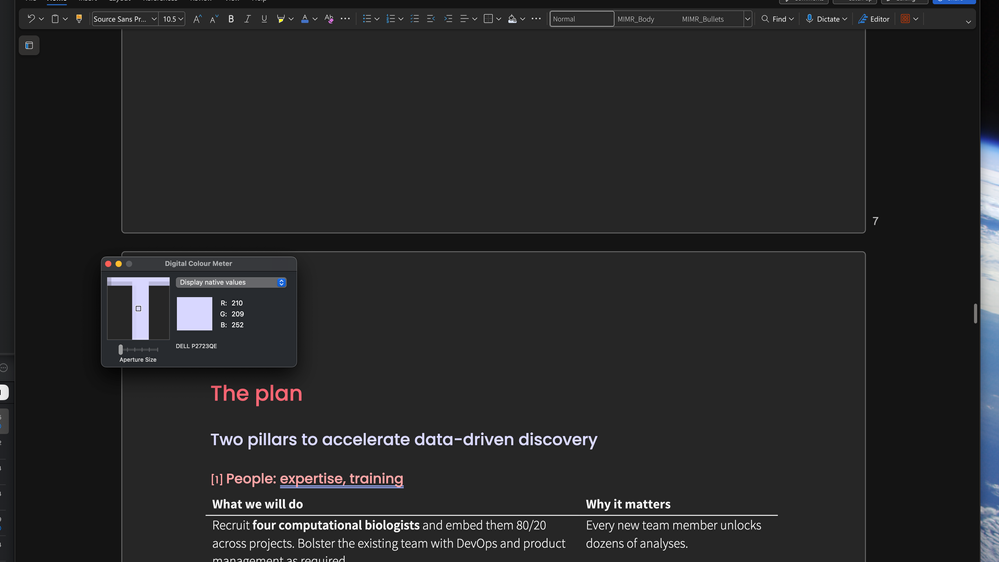This screenshot has width=999, height=562.
Task: Click the Borders icon
Action: click(x=488, y=19)
